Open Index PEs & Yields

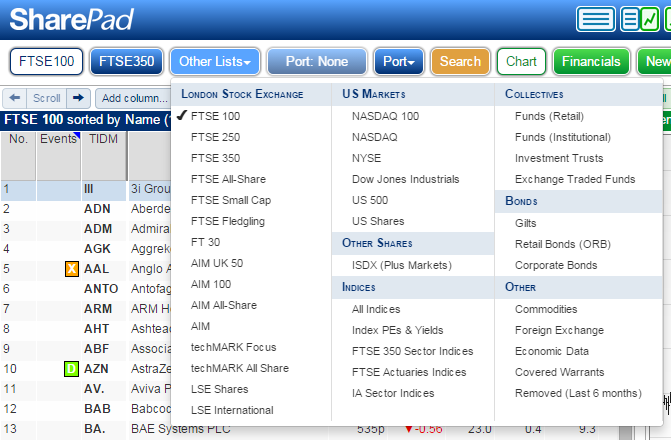point(398,330)
